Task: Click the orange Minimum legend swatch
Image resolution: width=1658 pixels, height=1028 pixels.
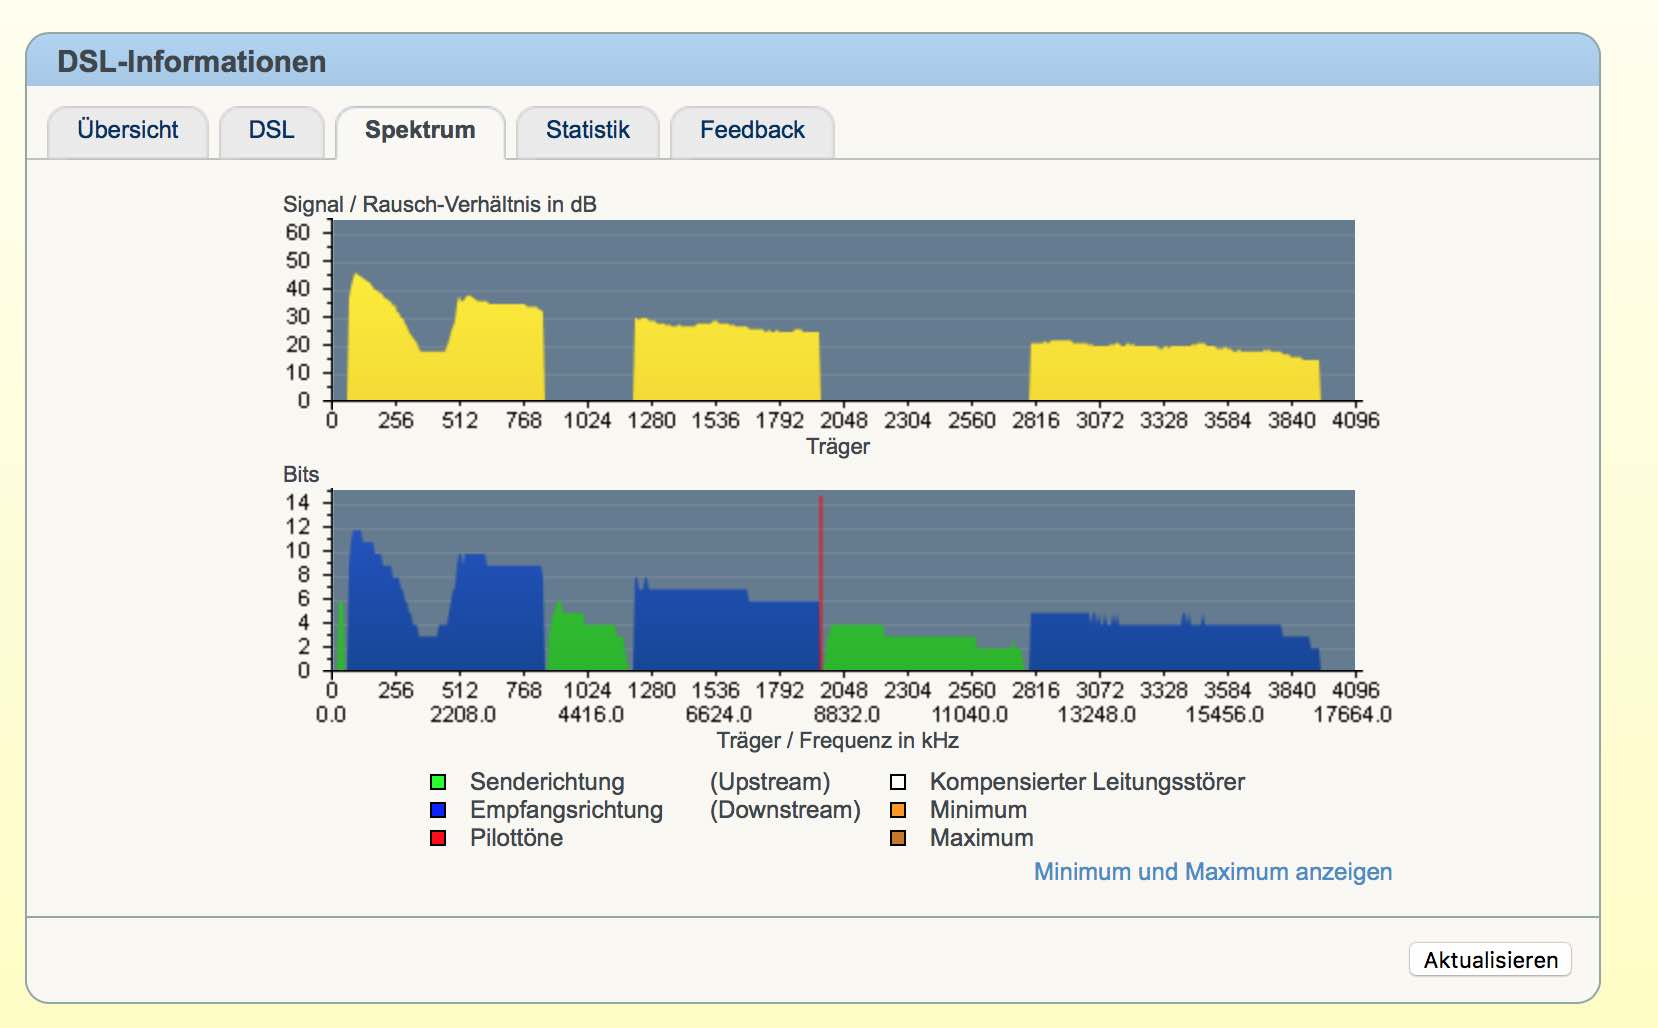Action: click(x=898, y=810)
